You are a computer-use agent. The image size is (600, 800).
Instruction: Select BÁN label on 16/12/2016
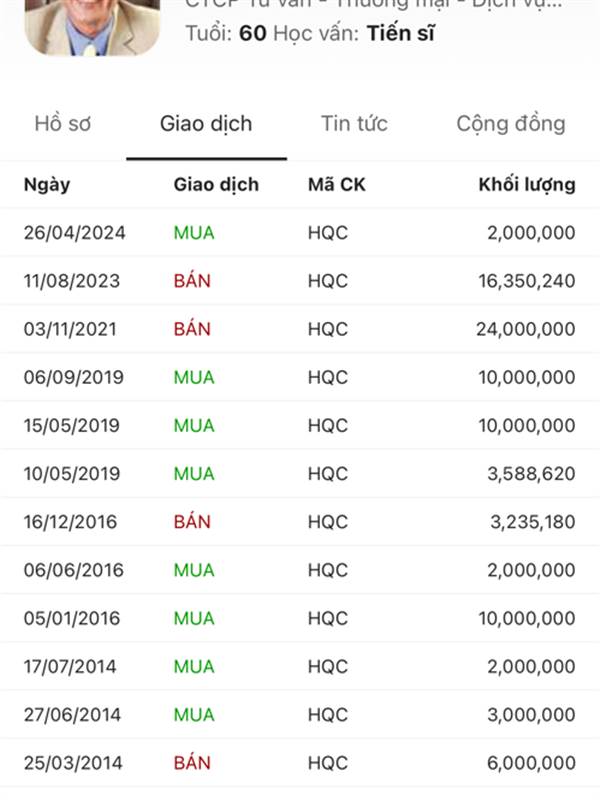(192, 521)
